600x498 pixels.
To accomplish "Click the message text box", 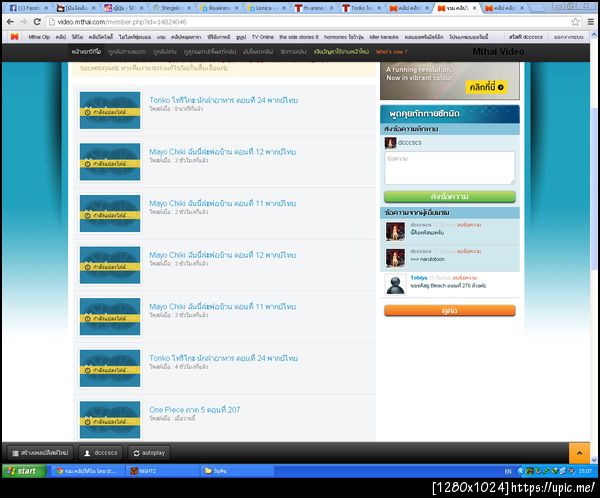I will (x=450, y=168).
